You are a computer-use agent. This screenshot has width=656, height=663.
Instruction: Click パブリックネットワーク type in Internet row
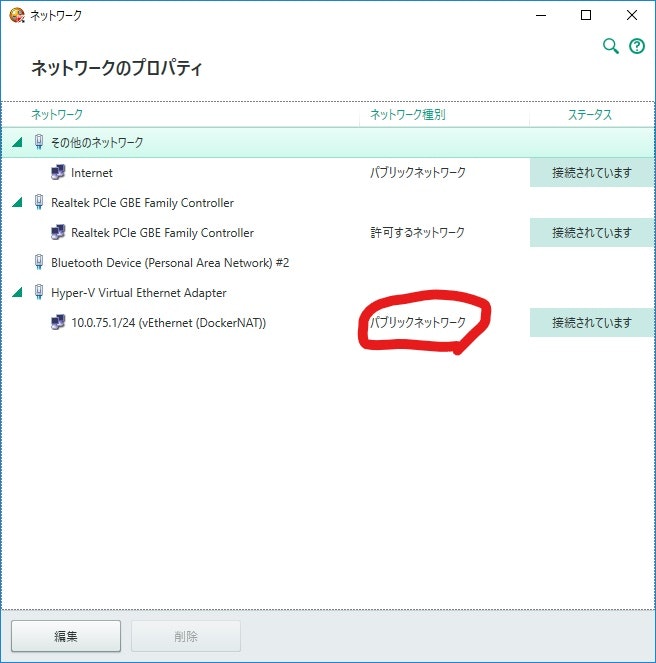418,173
